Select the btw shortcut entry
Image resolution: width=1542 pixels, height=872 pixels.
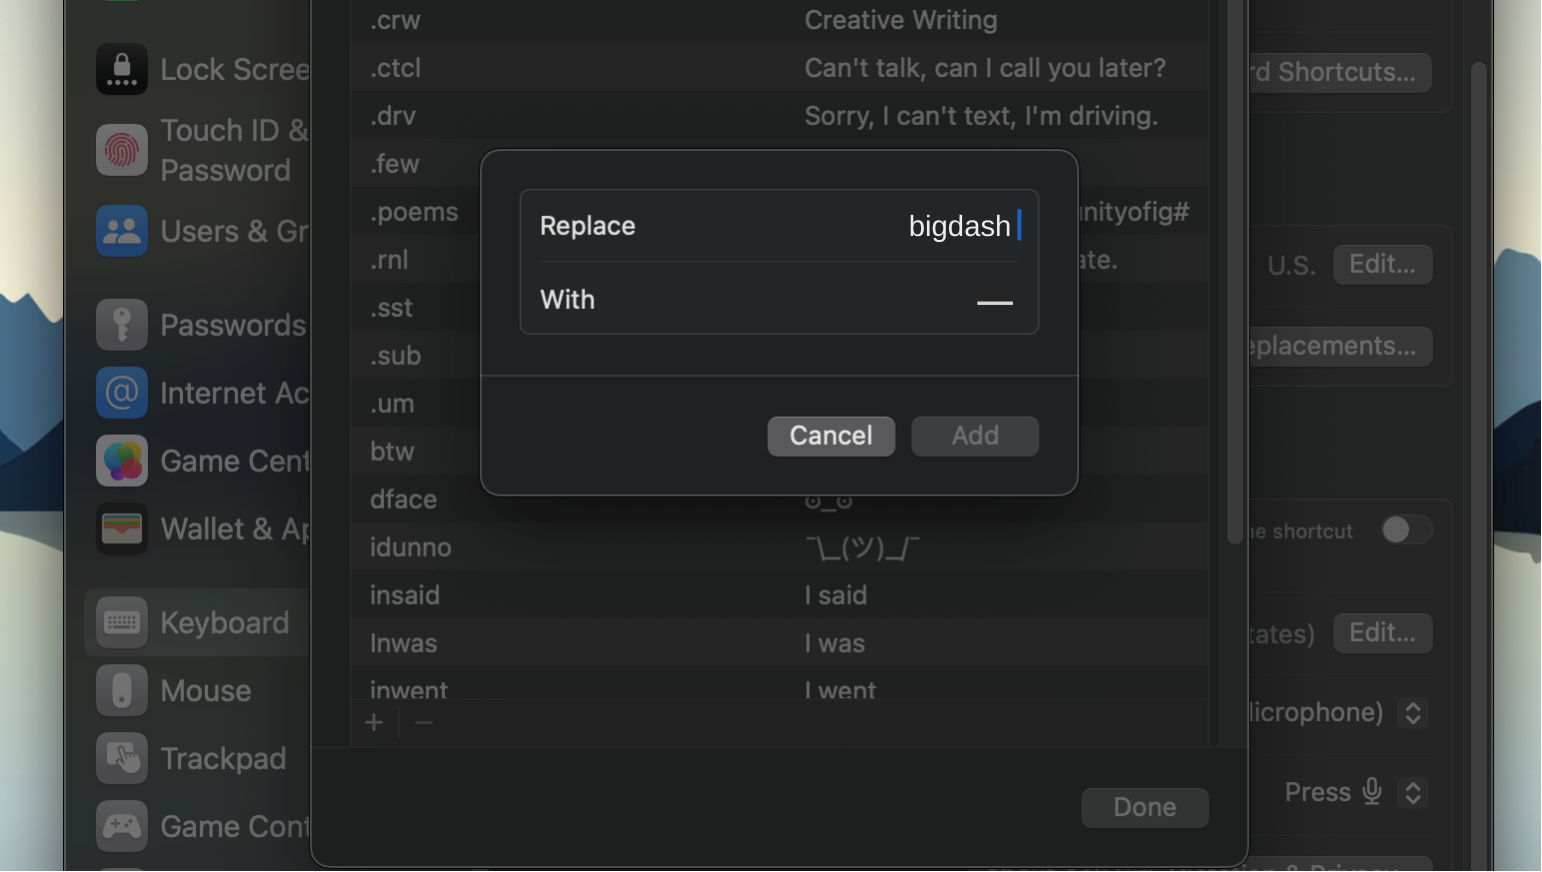click(x=392, y=452)
